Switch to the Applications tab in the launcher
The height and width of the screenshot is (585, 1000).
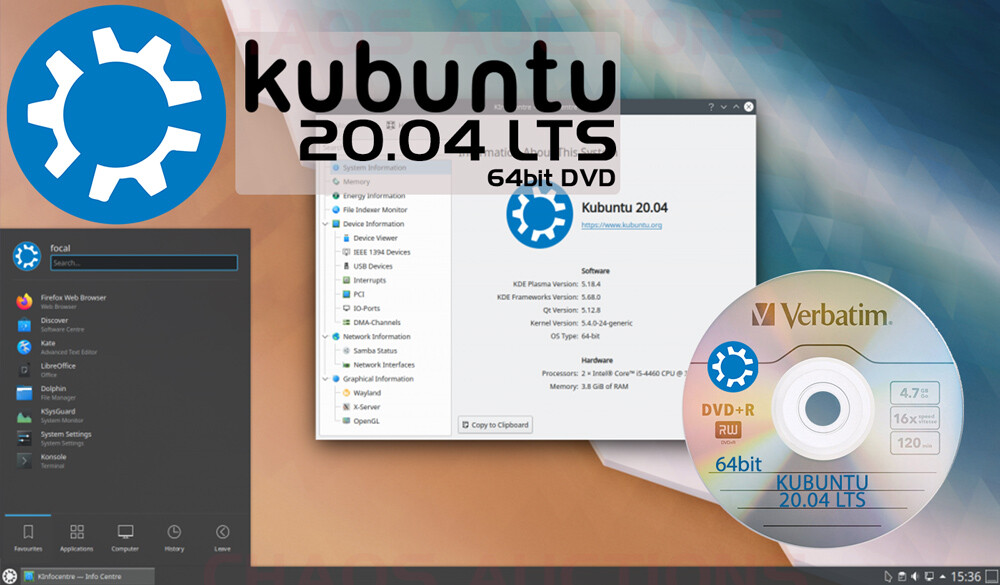(x=76, y=537)
